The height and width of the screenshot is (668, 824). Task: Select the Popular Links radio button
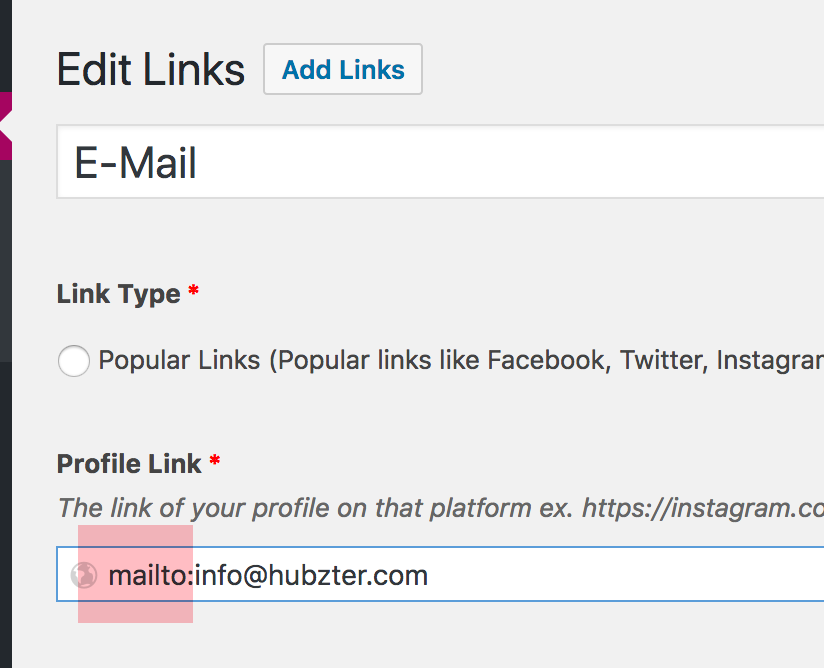(x=74, y=361)
